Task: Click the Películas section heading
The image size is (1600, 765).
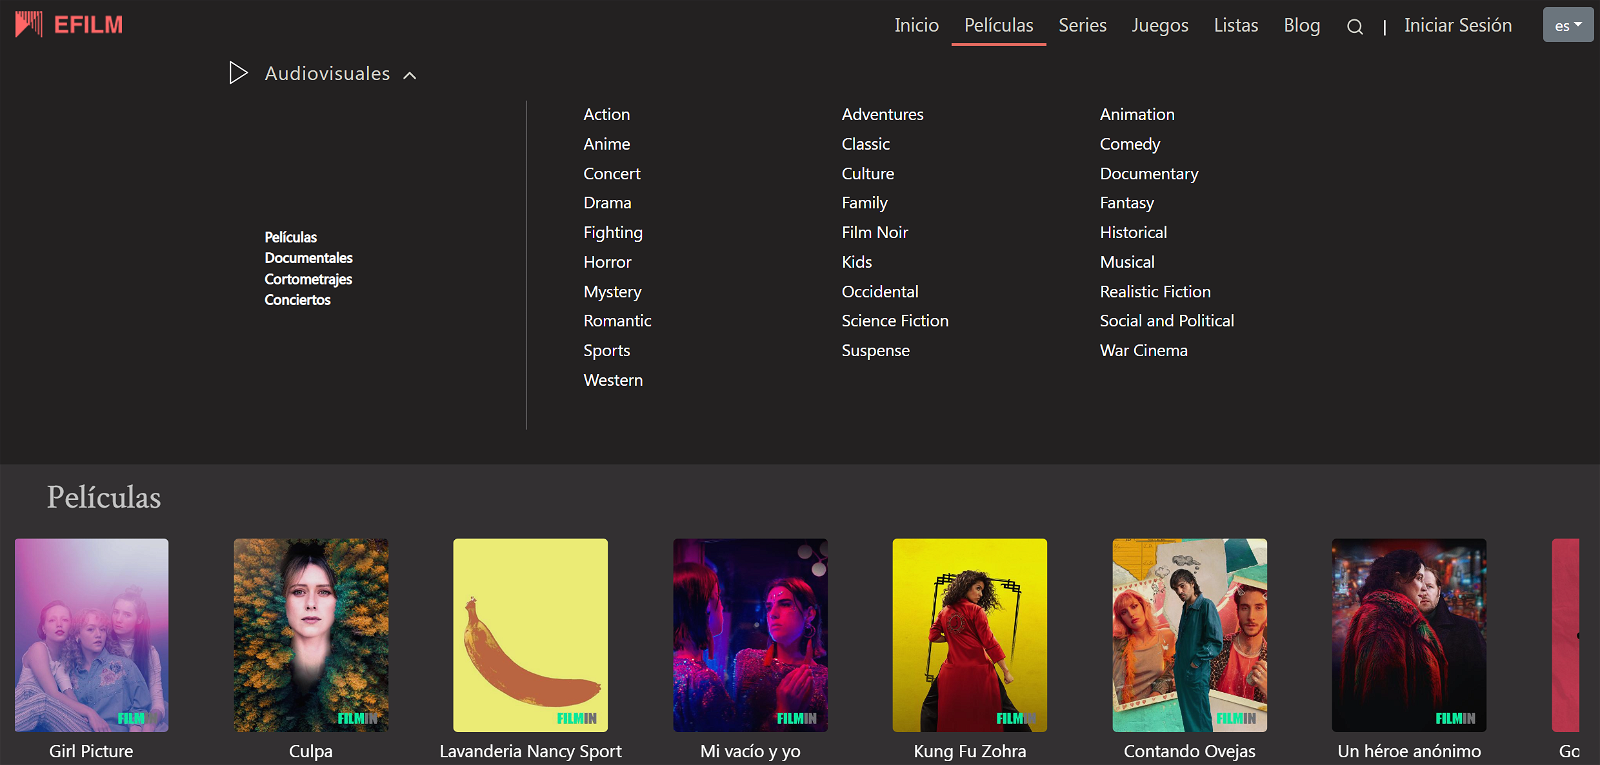Action: coord(104,497)
